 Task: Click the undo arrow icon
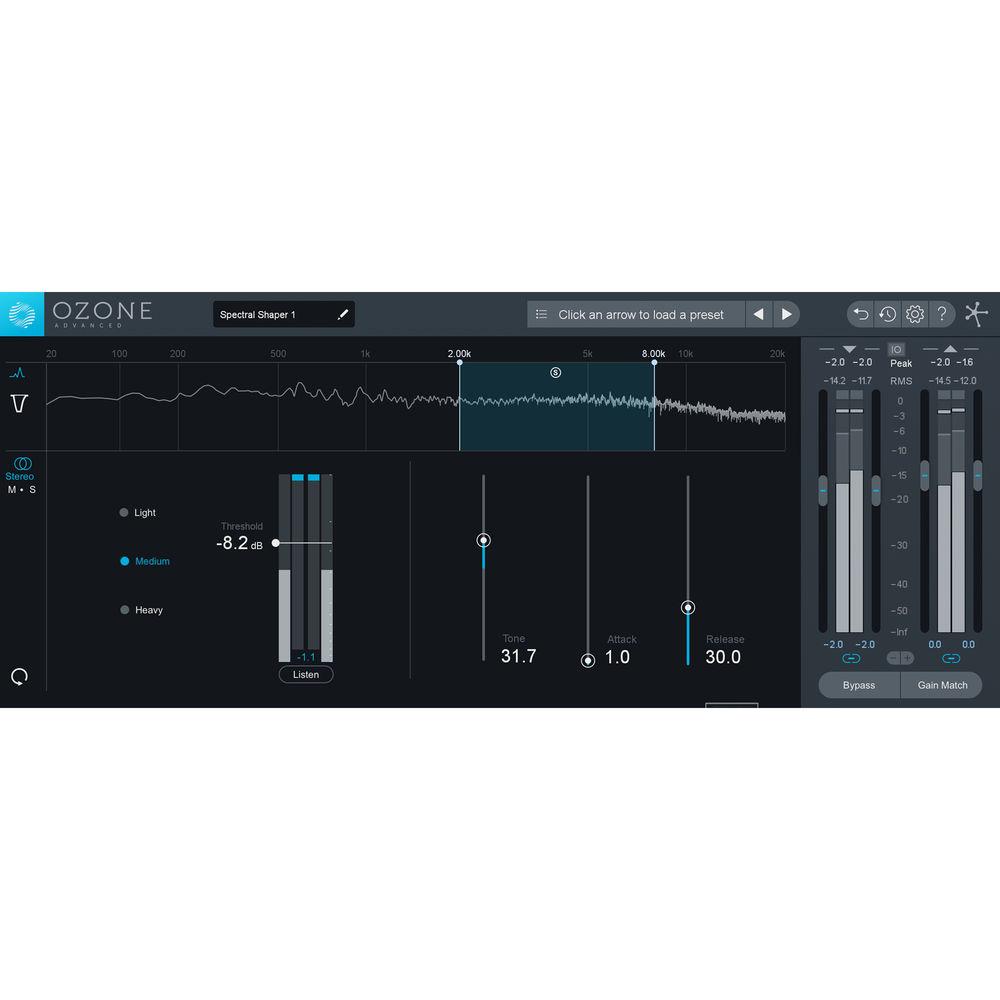pyautogui.click(x=860, y=314)
